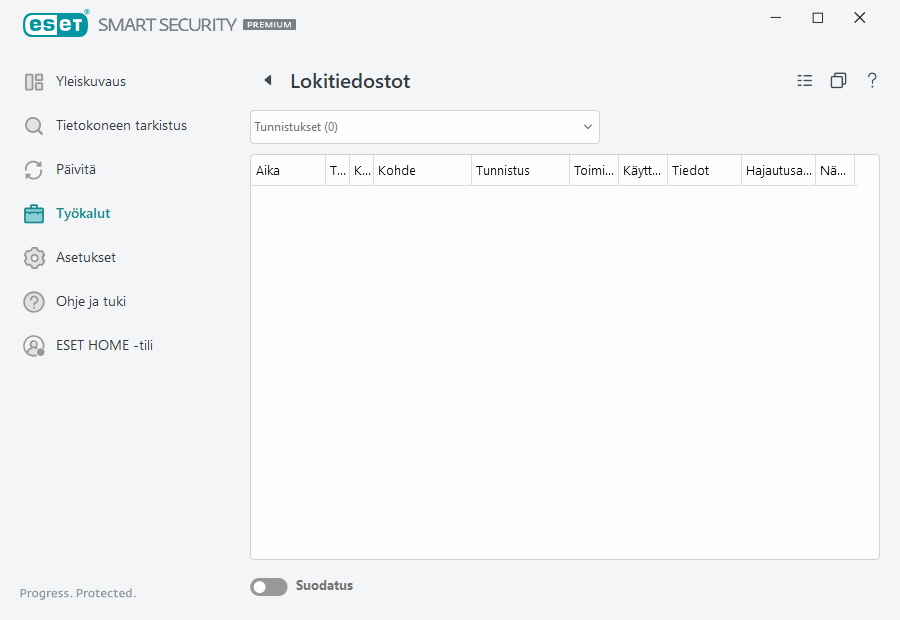
Task: Open contextual help via the ? icon
Action: coord(872,80)
